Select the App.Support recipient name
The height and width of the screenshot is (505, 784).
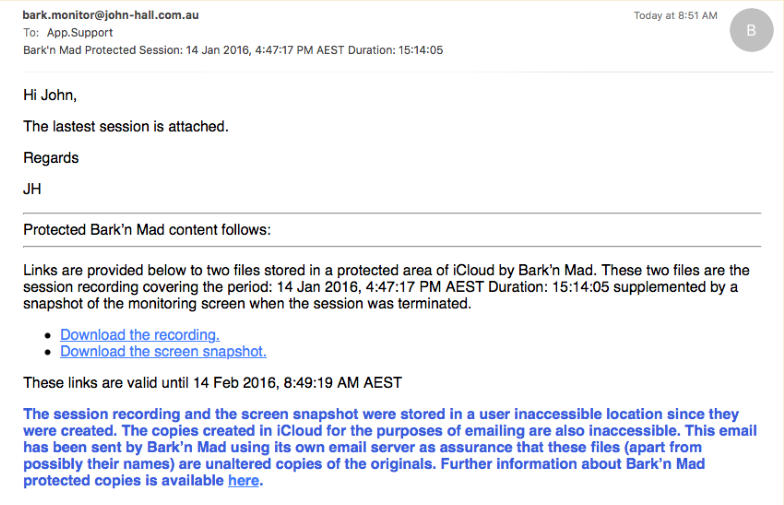[80, 32]
